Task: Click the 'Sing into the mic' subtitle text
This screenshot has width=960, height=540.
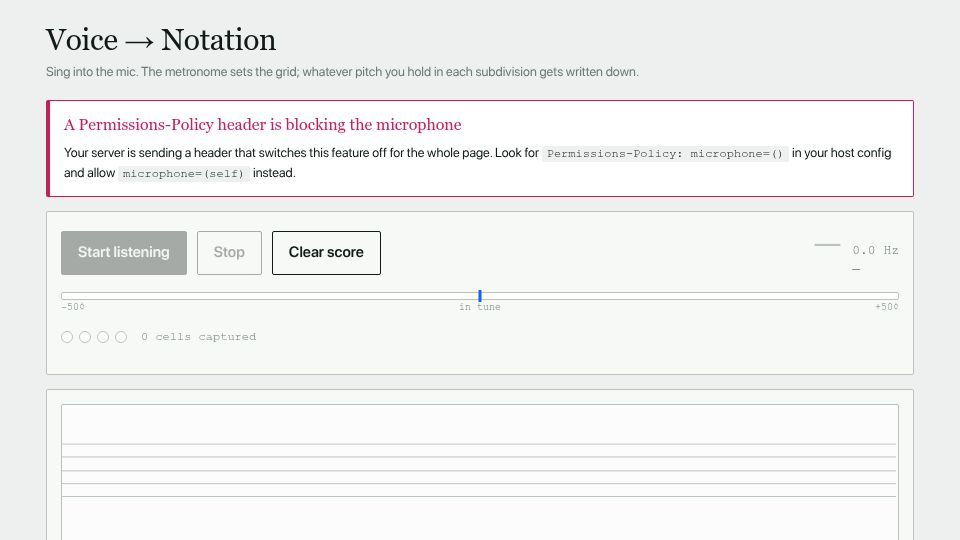Action: [342, 72]
